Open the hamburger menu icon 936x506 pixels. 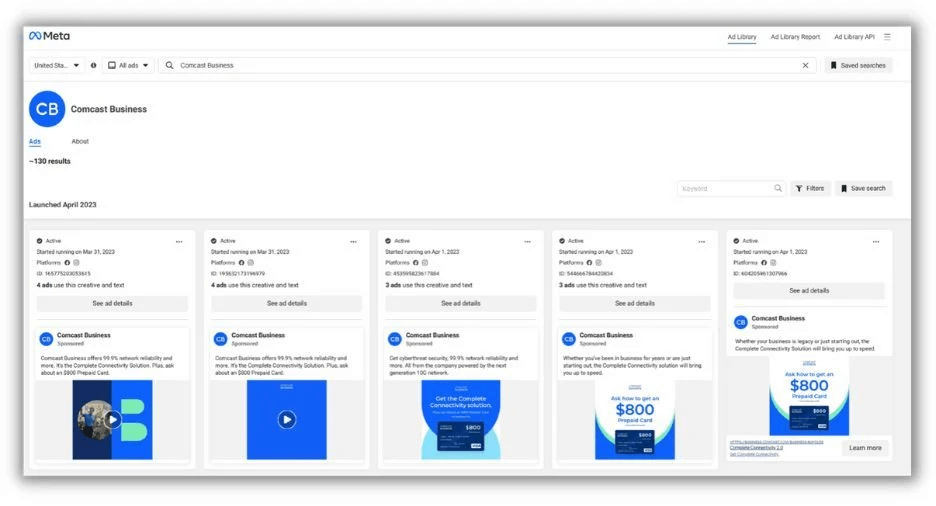click(x=887, y=37)
